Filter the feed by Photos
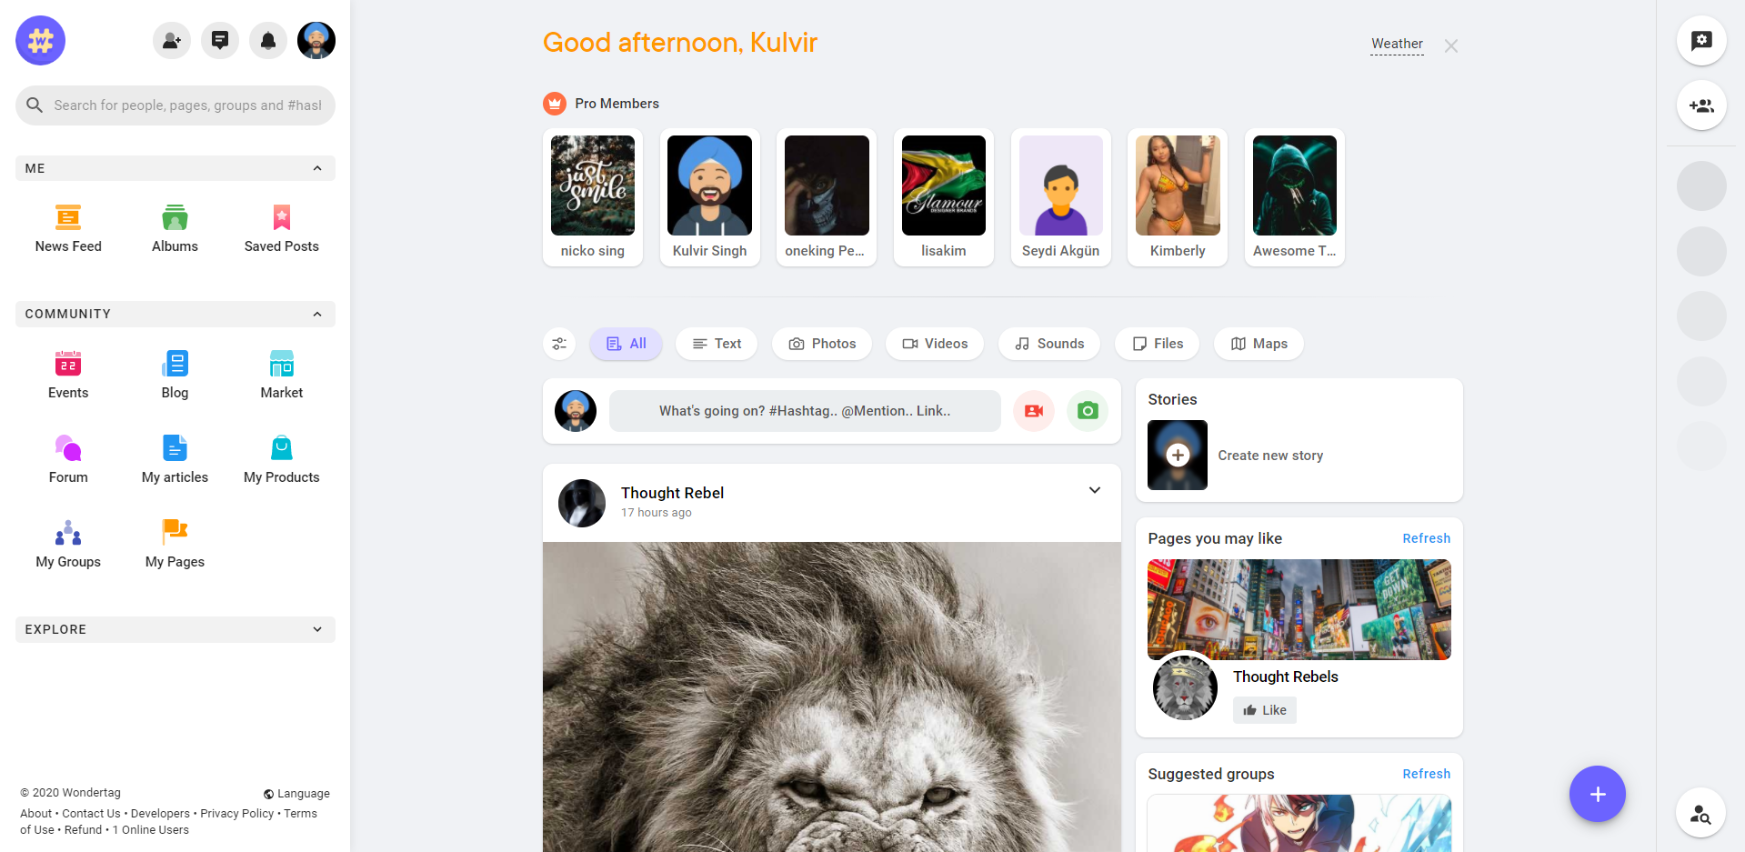1745x852 pixels. 823,344
